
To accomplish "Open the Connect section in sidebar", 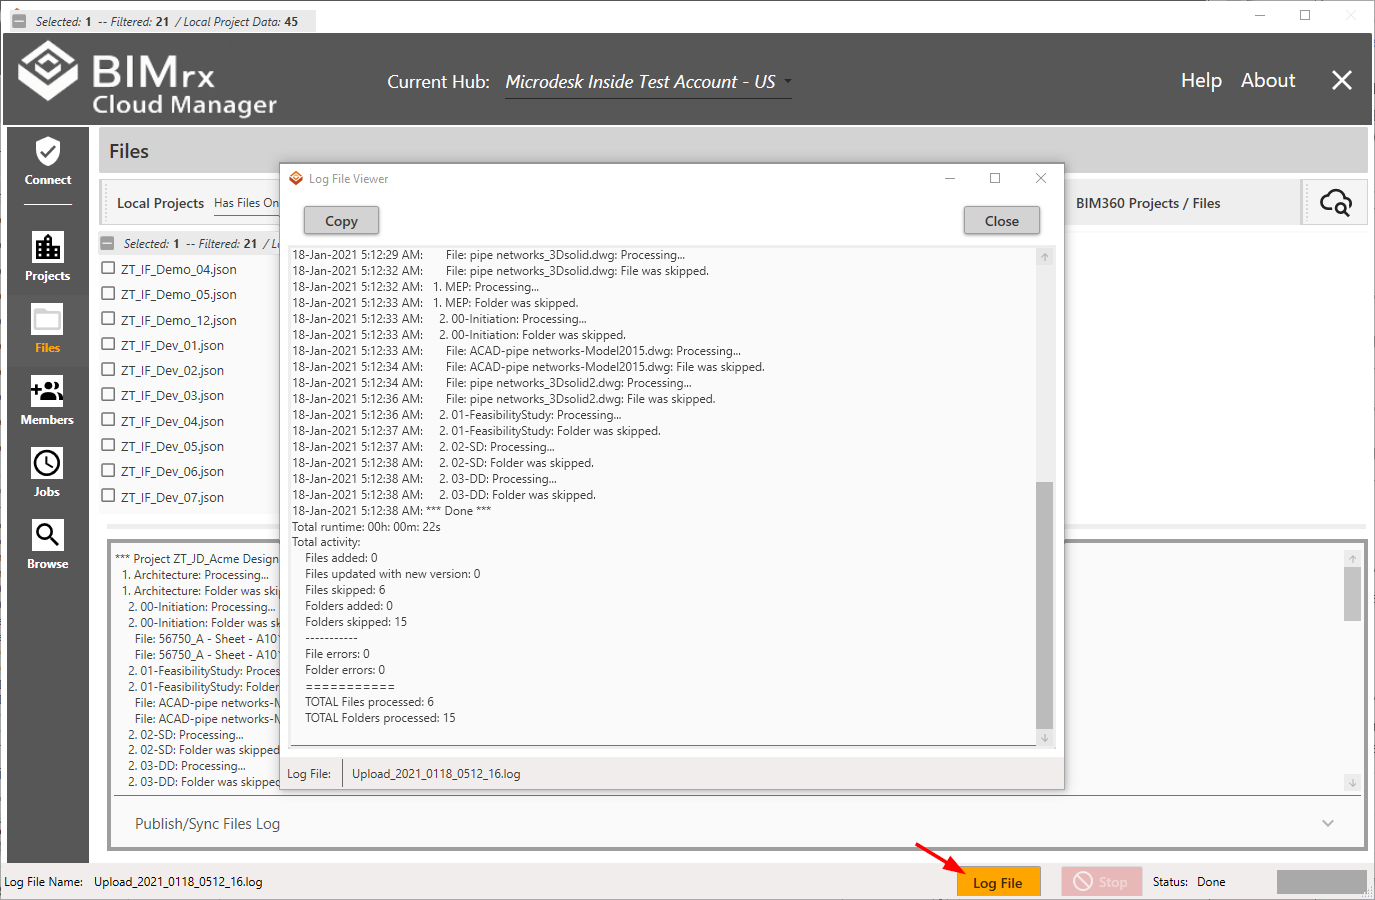I will tap(47, 162).
